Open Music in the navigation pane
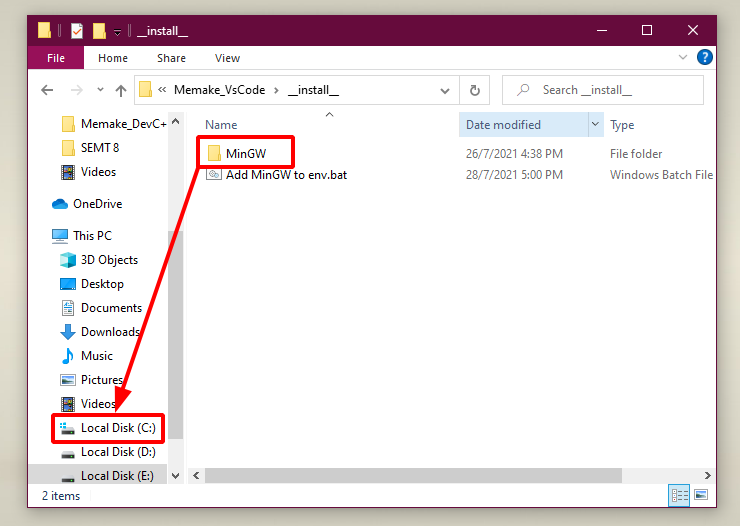 (86, 356)
